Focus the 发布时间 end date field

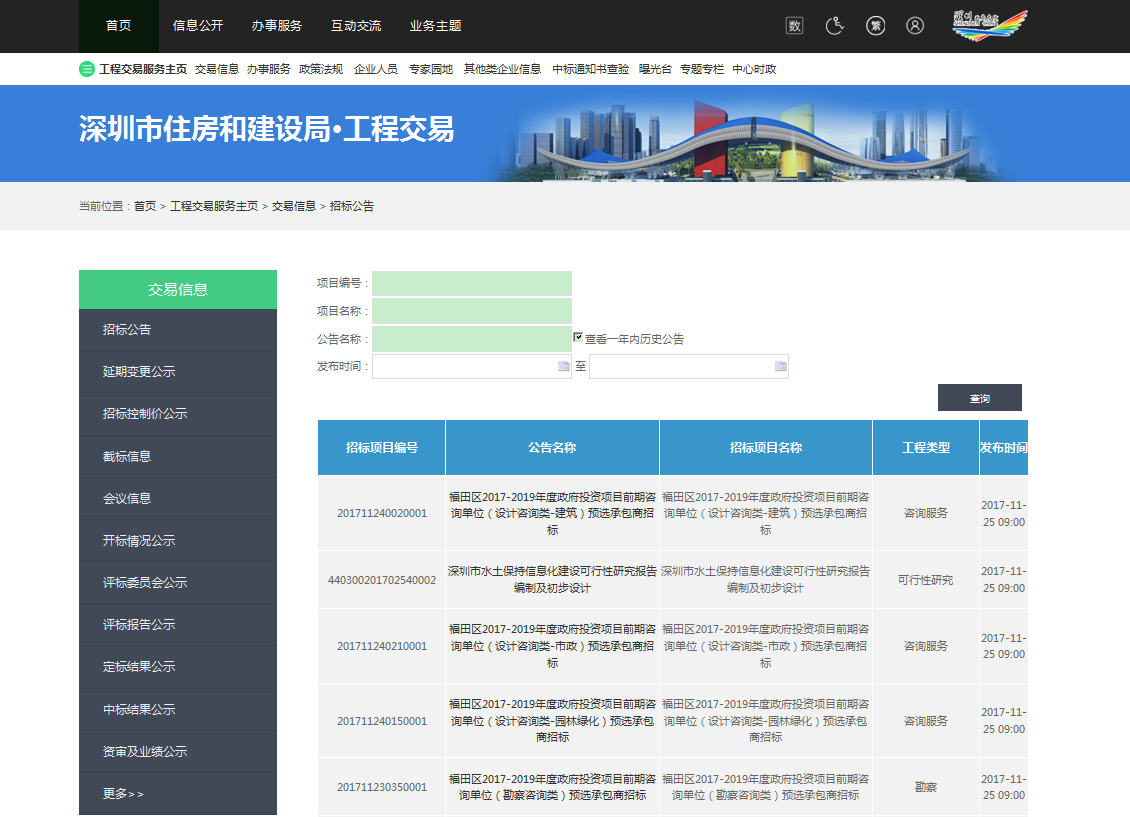pos(689,366)
